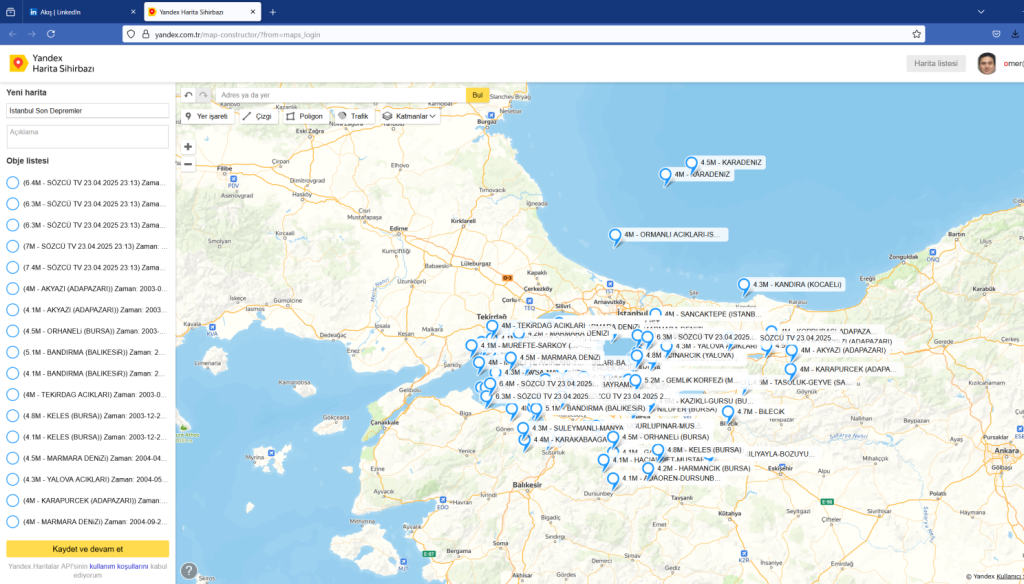The height and width of the screenshot is (584, 1024).
Task: Open the browser downloads icon
Action: tap(1016, 34)
